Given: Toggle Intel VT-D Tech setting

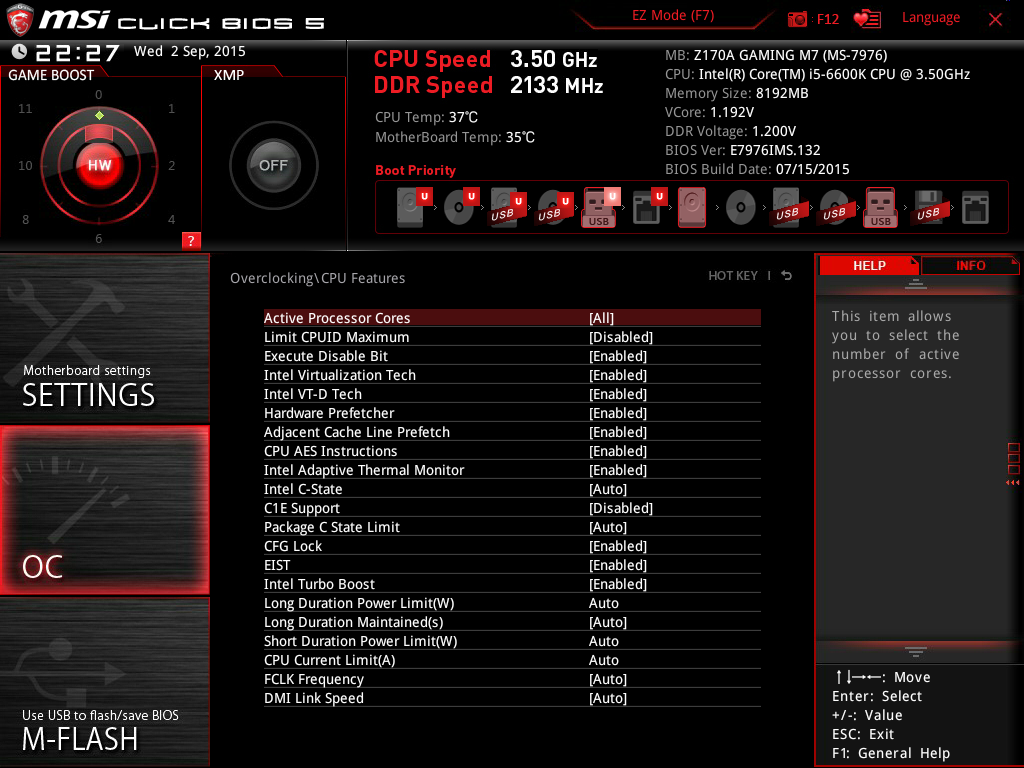Looking at the screenshot, I should (x=512, y=394).
